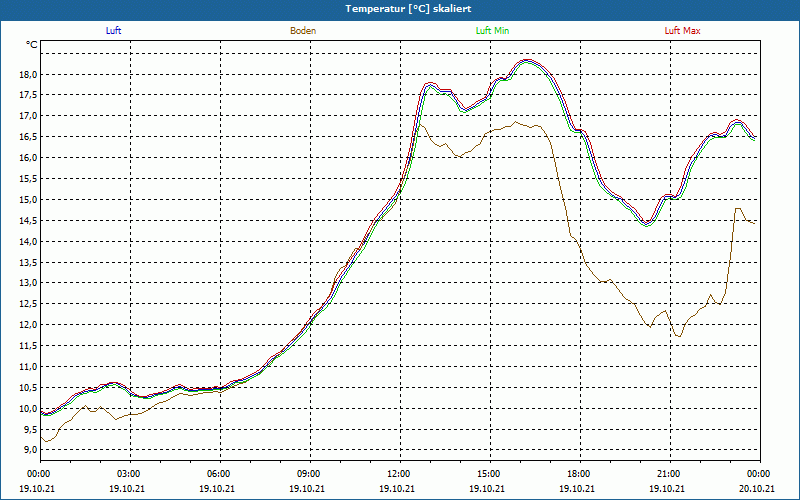Click the 'Luft' legend label

113,31
